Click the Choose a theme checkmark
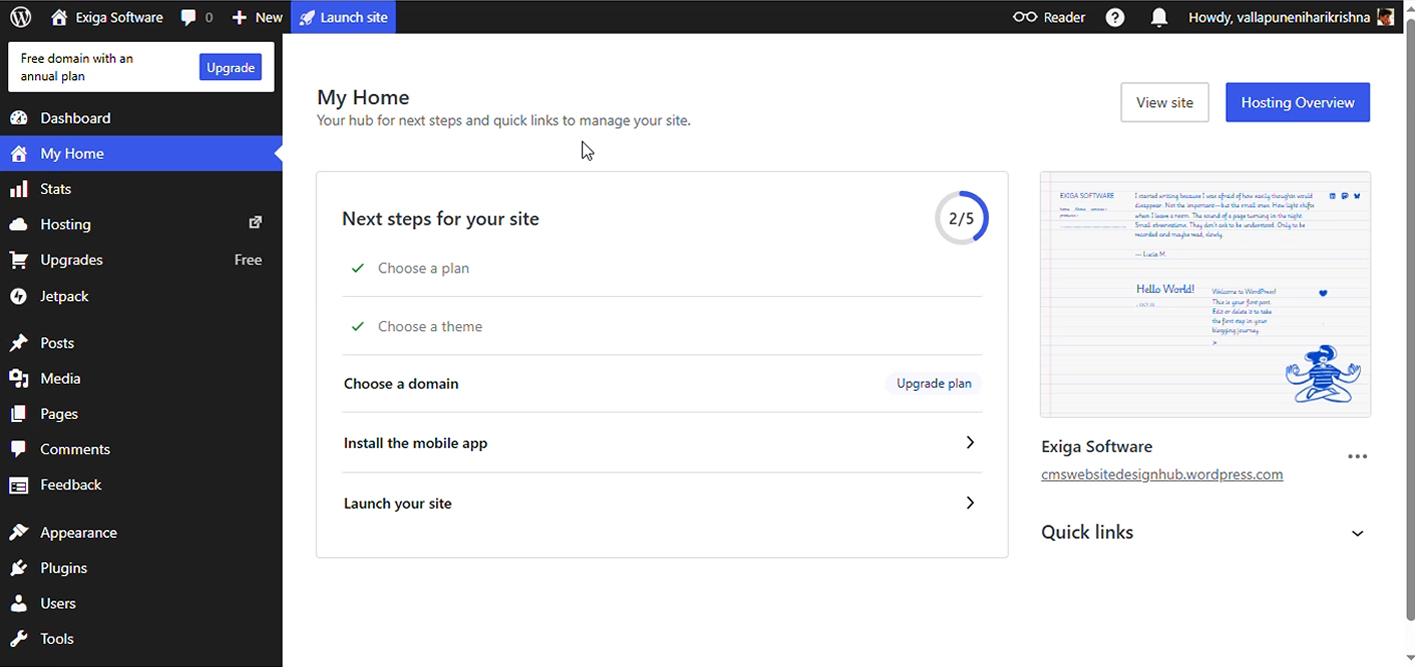1415x667 pixels. [x=357, y=327]
